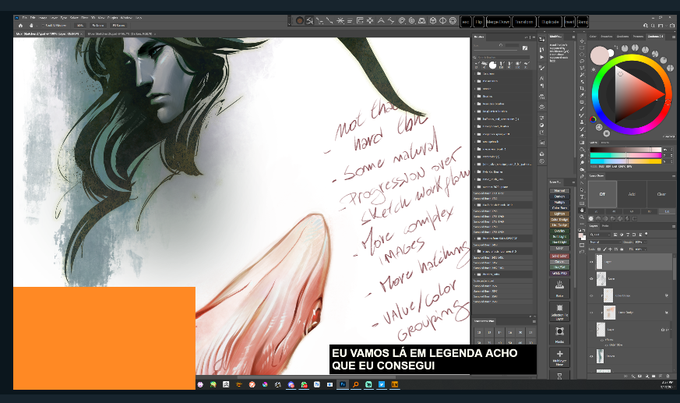Select the Clone Stamp tool

[582, 122]
